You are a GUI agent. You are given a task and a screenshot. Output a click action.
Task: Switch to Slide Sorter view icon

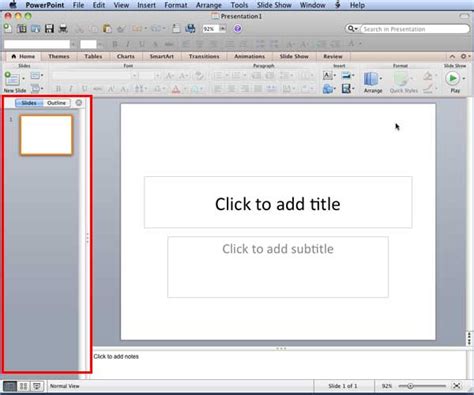click(23, 386)
